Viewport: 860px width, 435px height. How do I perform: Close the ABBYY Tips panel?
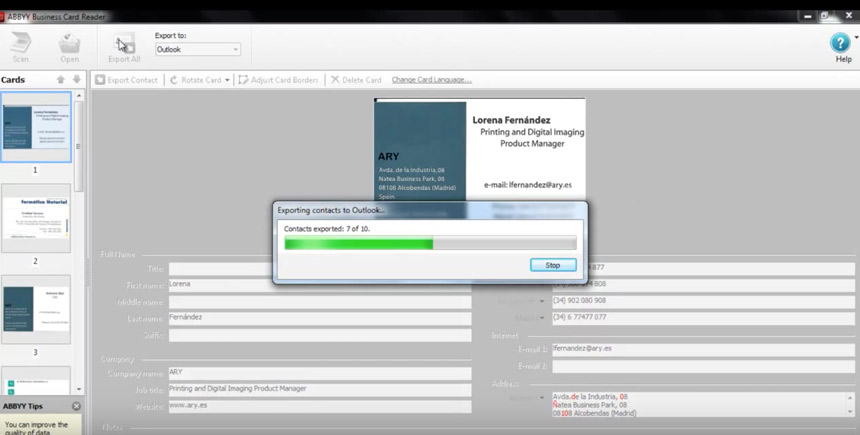pos(76,407)
